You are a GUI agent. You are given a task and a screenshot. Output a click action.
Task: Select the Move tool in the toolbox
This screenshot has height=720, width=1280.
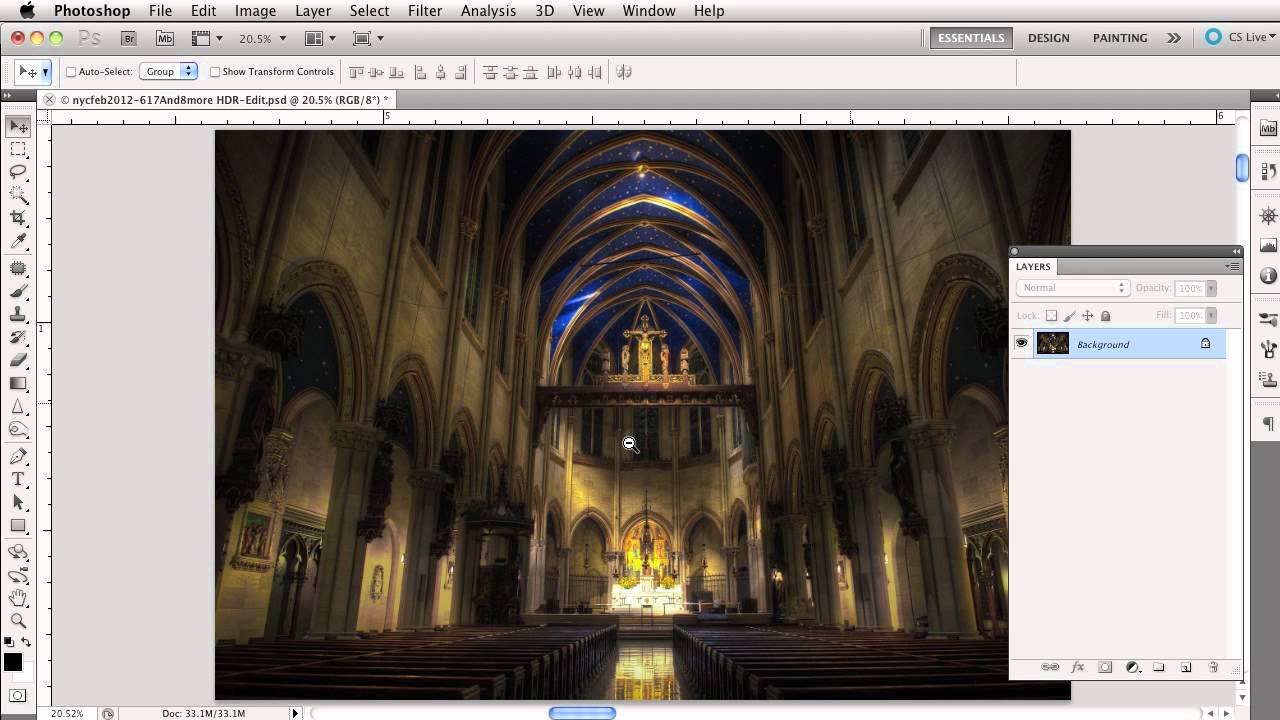[18, 127]
